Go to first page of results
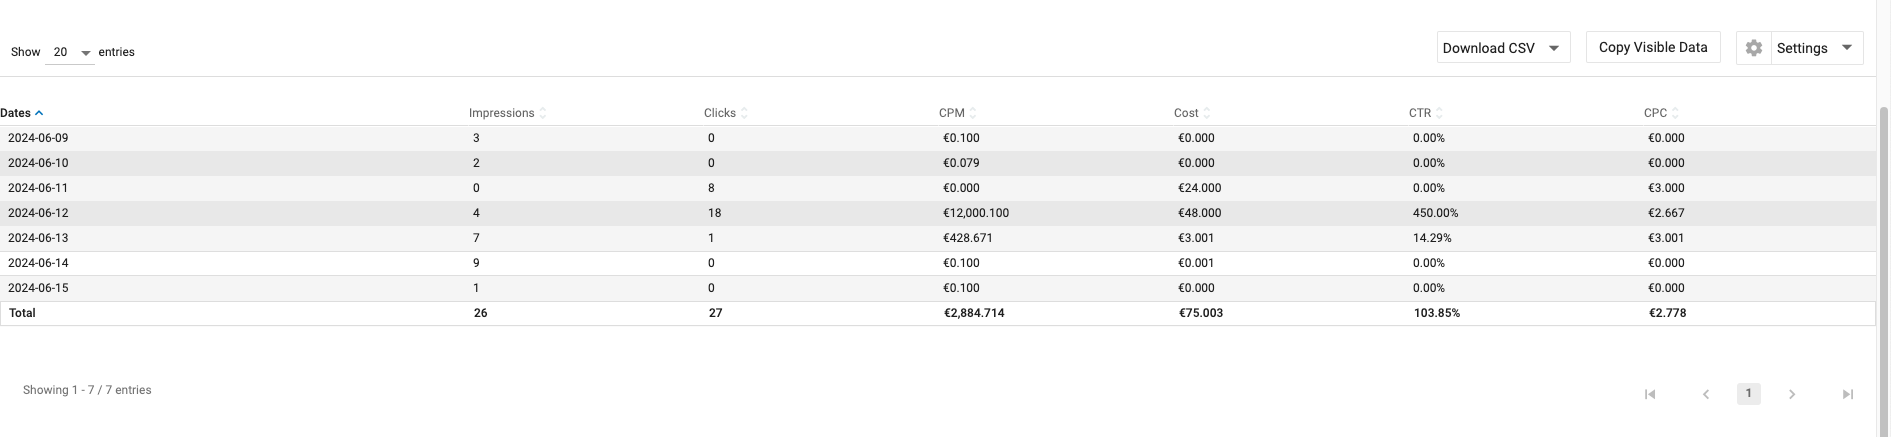Image resolution: width=1891 pixels, height=437 pixels. [x=1650, y=394]
